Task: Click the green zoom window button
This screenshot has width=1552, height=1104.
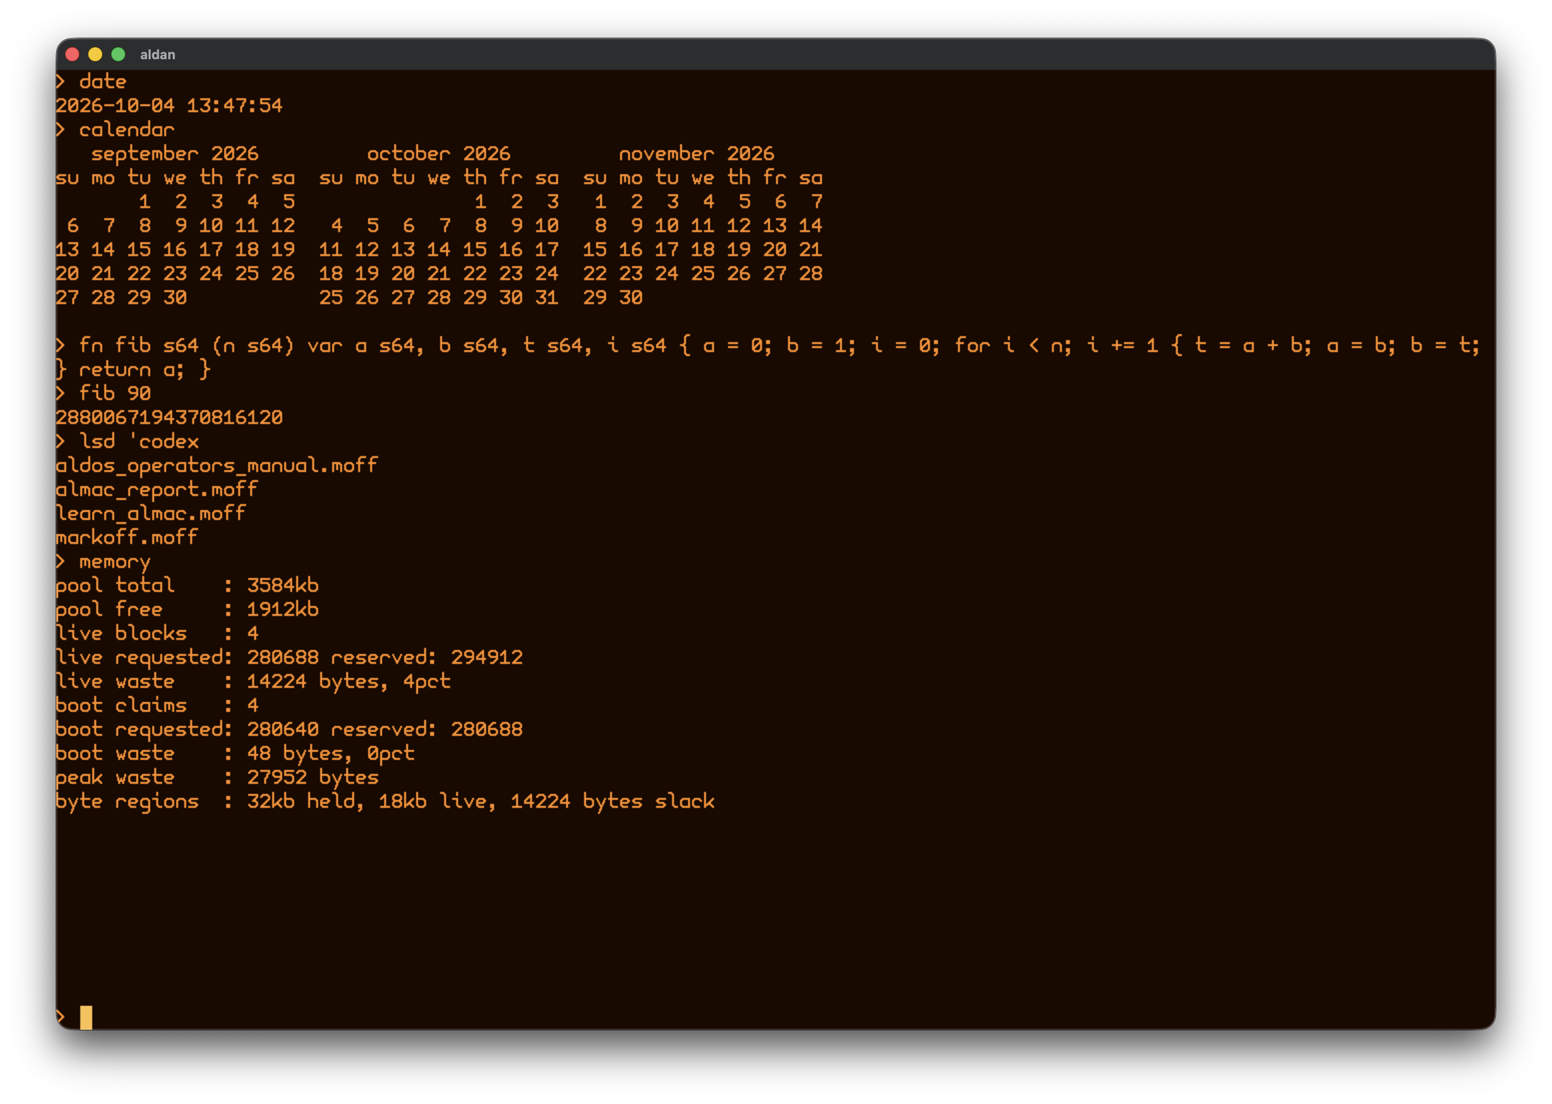Action: coord(118,54)
